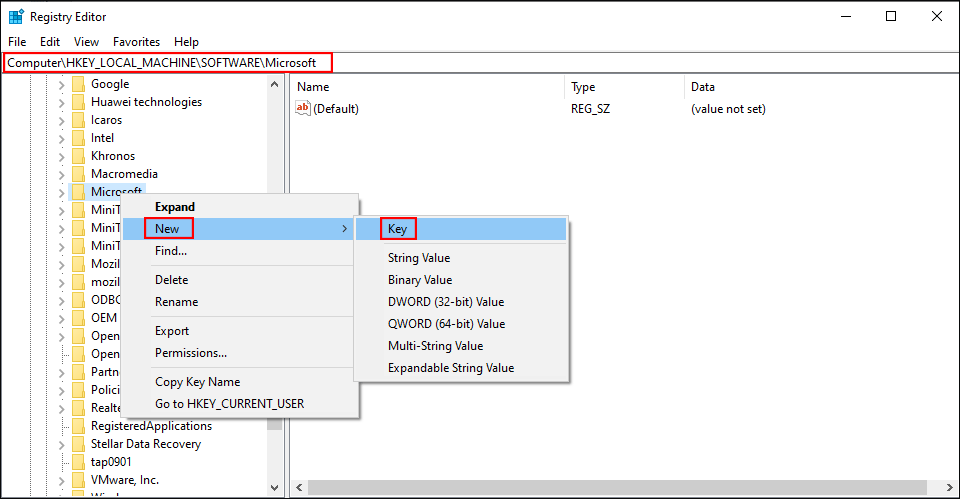Select Binary Value in the submenu
The width and height of the screenshot is (960, 499).
[461, 280]
